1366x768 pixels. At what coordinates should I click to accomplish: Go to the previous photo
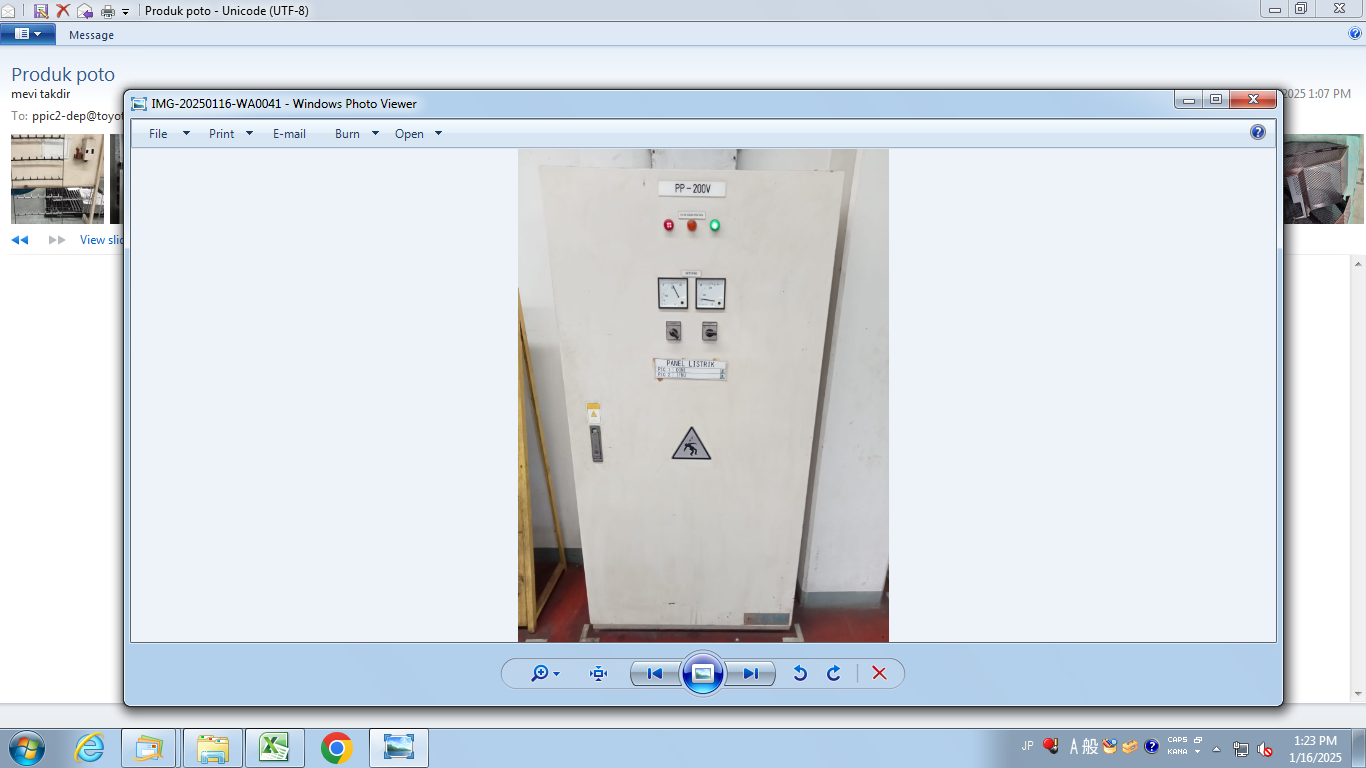point(655,674)
